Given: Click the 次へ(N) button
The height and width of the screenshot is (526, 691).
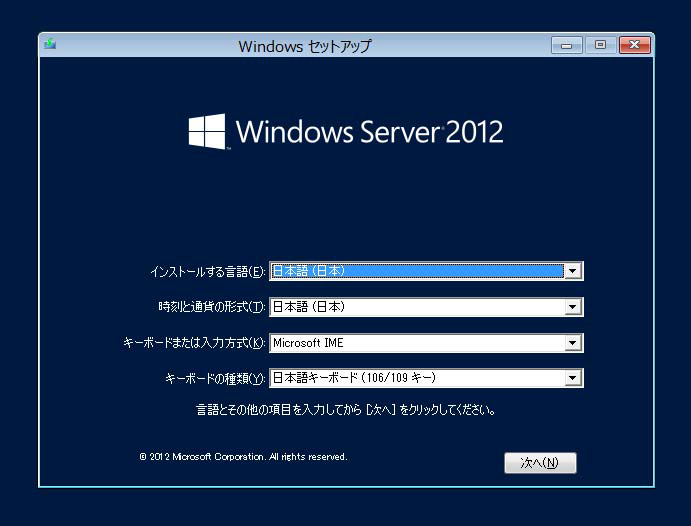Looking at the screenshot, I should (x=540, y=463).
